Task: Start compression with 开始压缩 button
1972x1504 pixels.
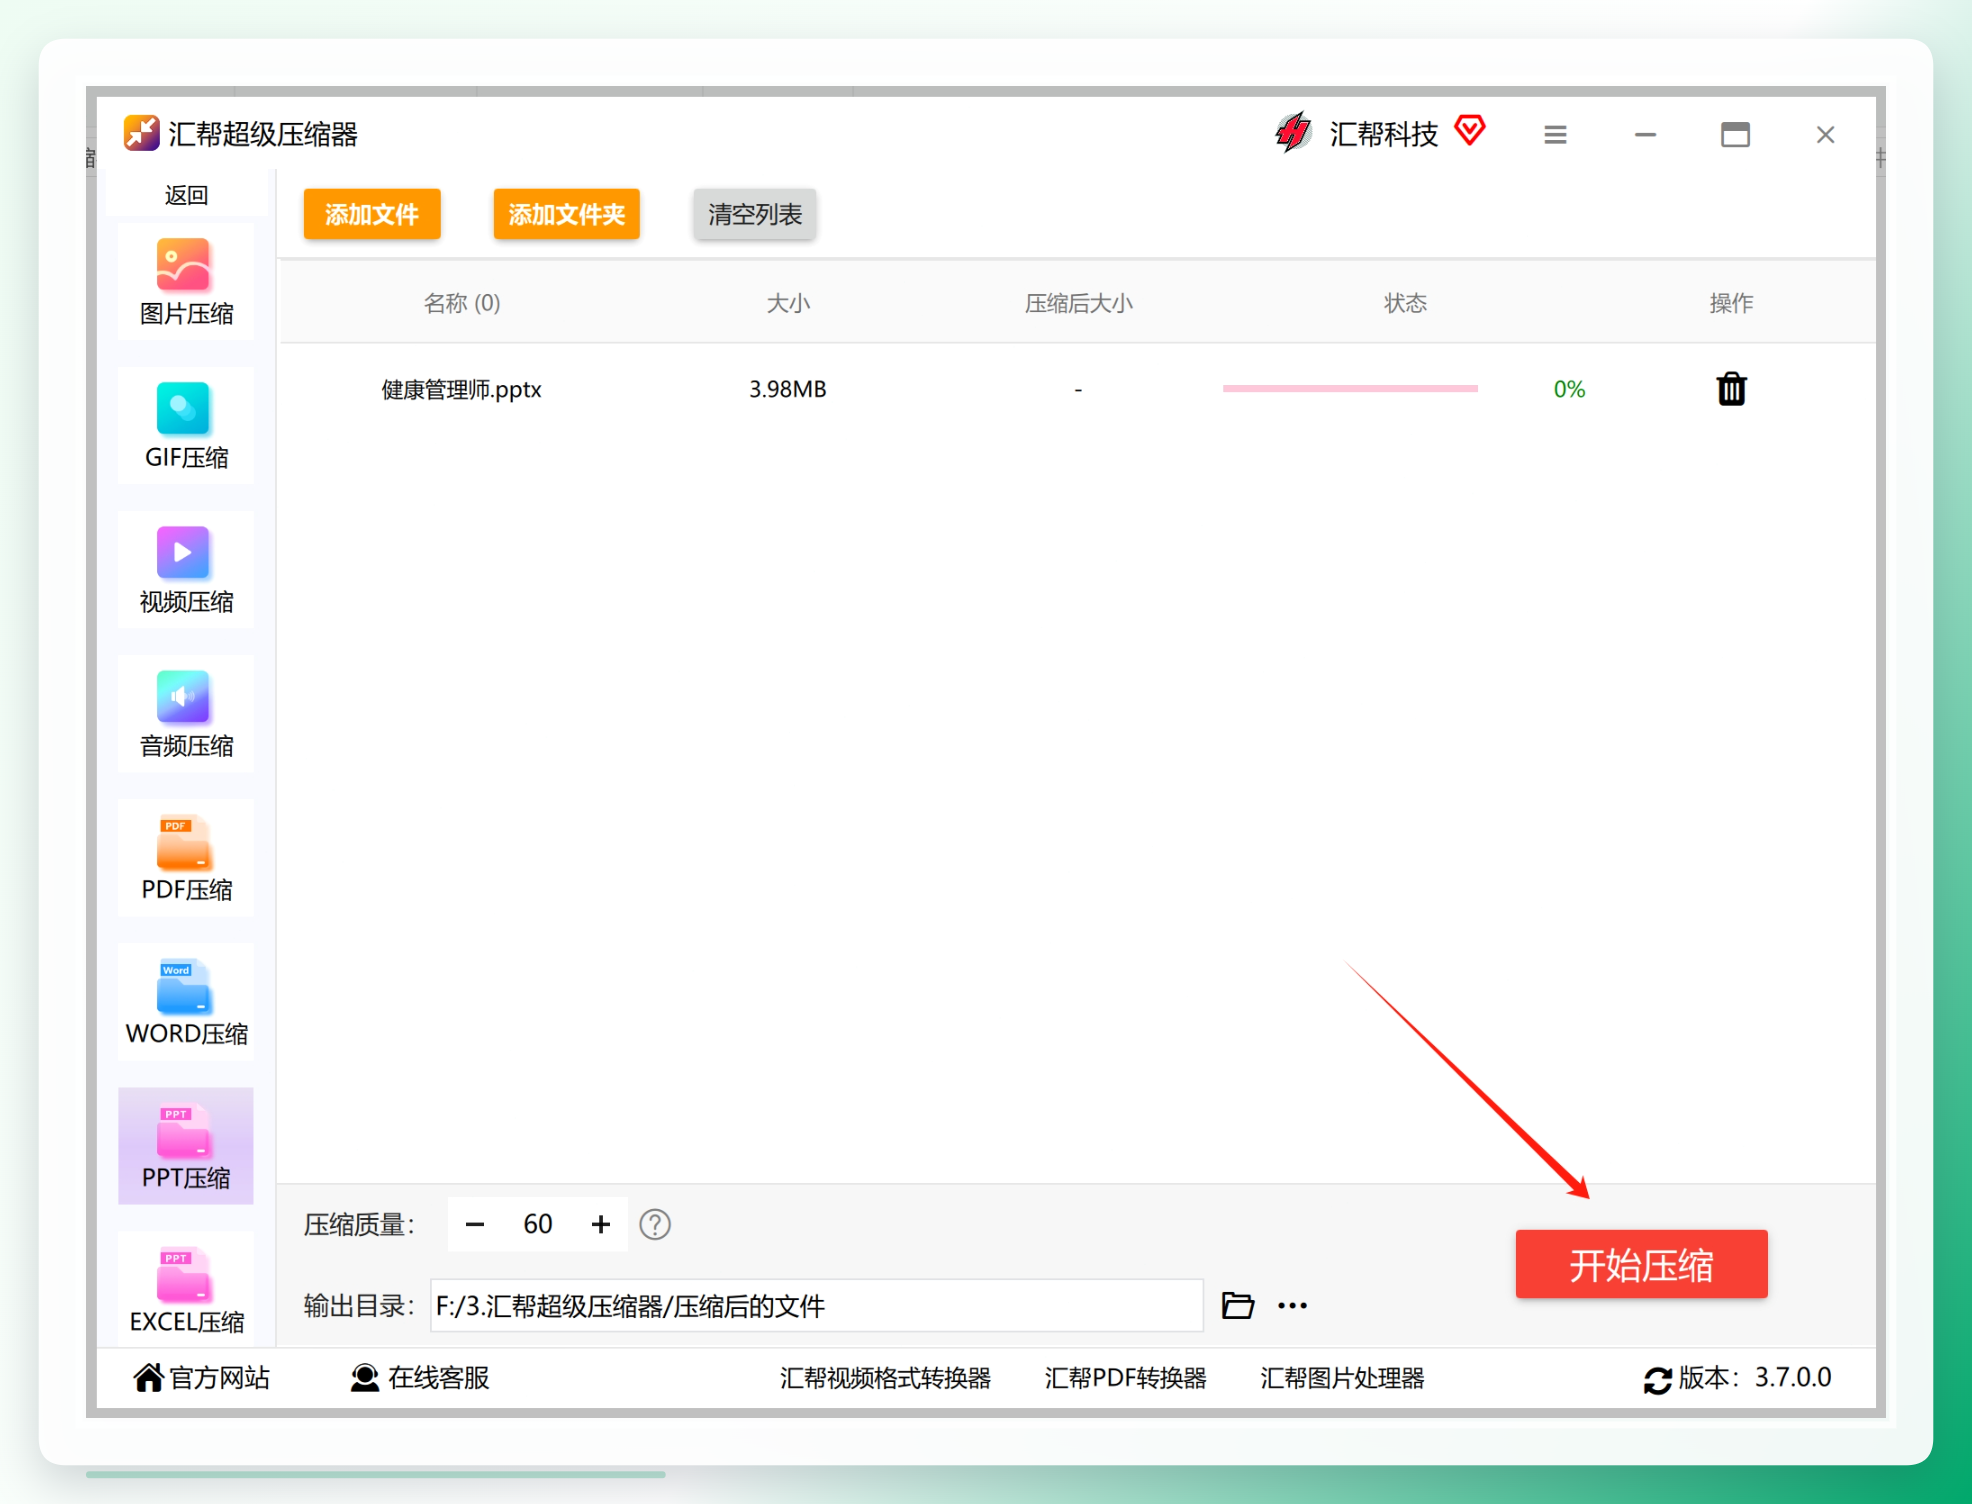Action: (x=1641, y=1265)
